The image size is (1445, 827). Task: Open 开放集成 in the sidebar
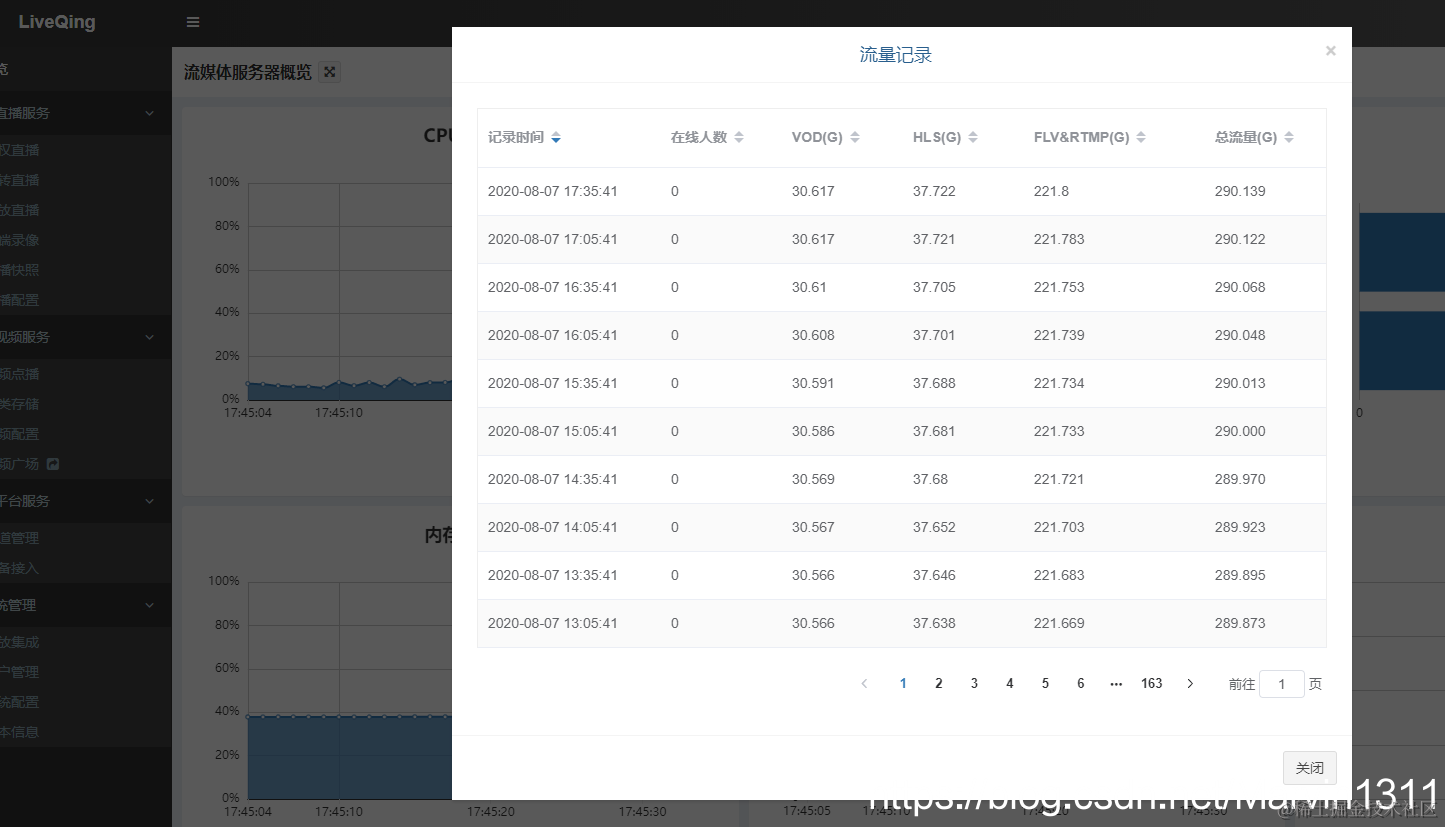pos(20,642)
